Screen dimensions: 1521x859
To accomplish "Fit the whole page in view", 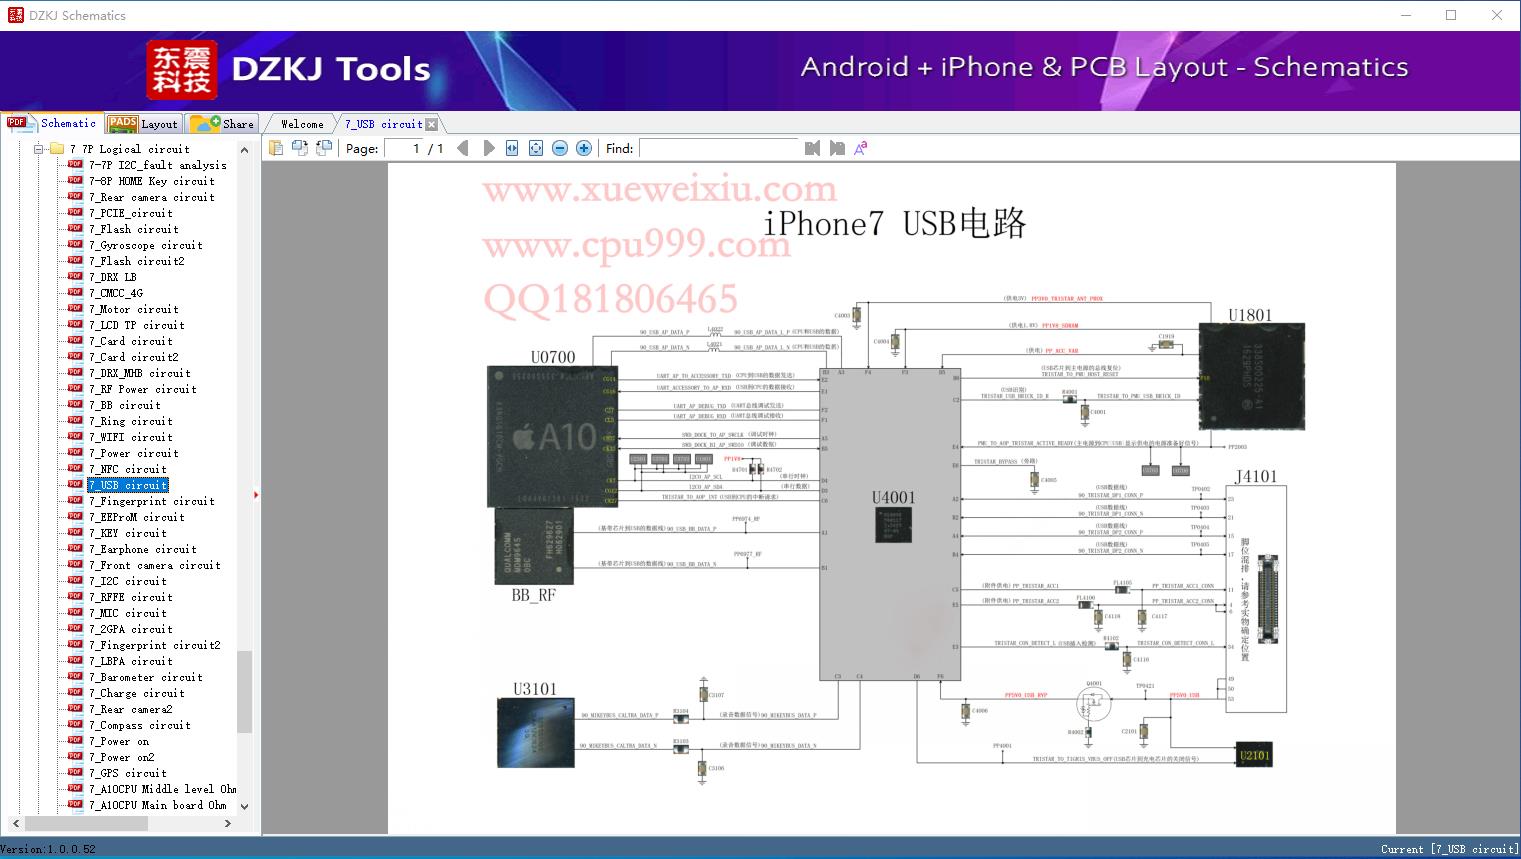I will [536, 148].
